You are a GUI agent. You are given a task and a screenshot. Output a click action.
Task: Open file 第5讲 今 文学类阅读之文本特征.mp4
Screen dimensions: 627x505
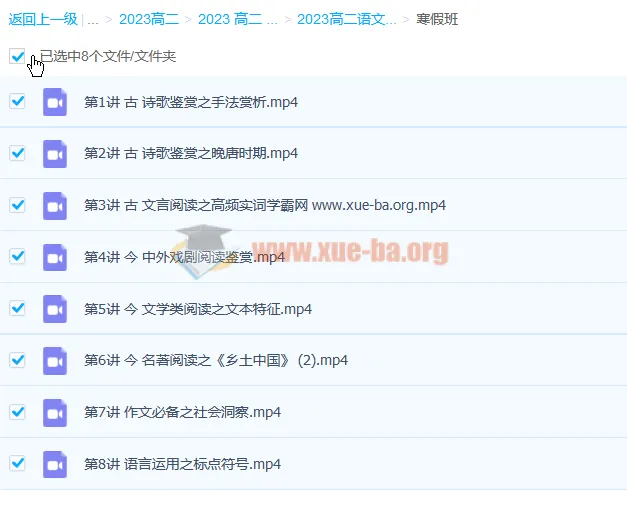click(198, 309)
